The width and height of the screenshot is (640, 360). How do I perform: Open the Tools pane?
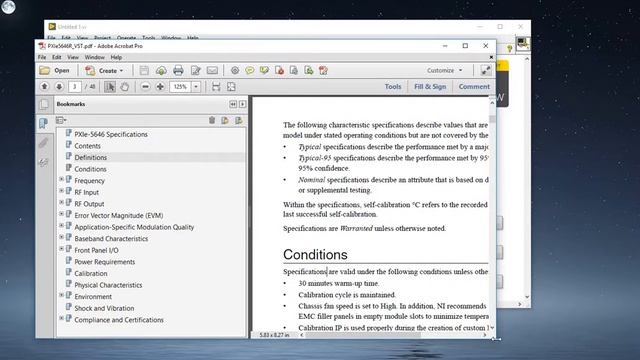(x=393, y=87)
